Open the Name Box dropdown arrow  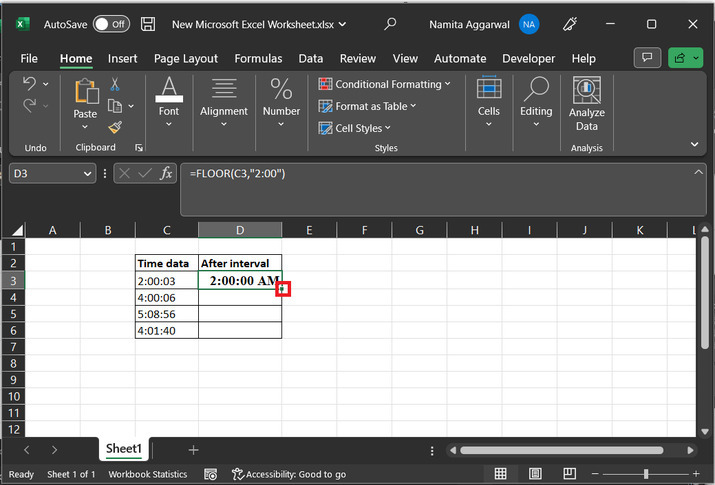[88, 173]
